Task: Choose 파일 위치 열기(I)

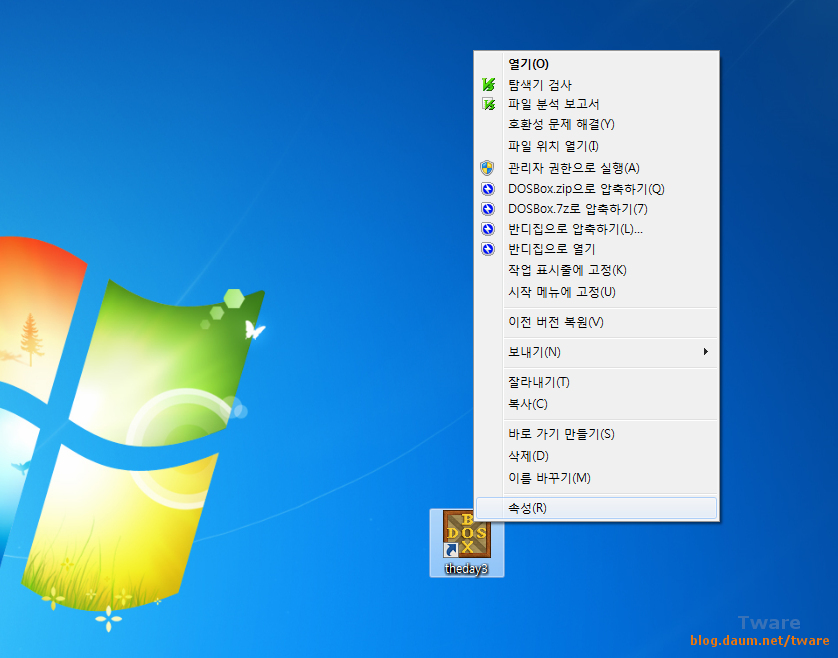Action: point(596,146)
